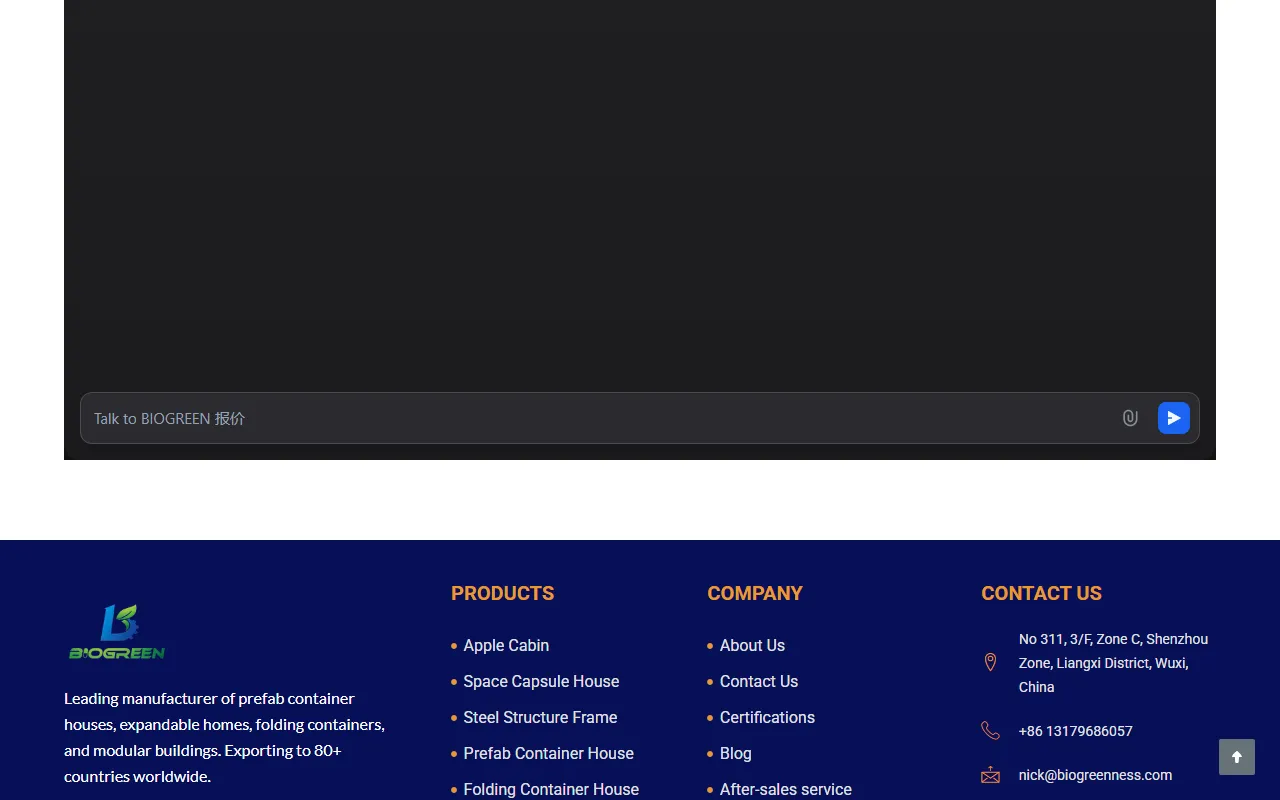Click the nick@biogreenness.com email address
This screenshot has height=800, width=1280.
[x=1095, y=775]
